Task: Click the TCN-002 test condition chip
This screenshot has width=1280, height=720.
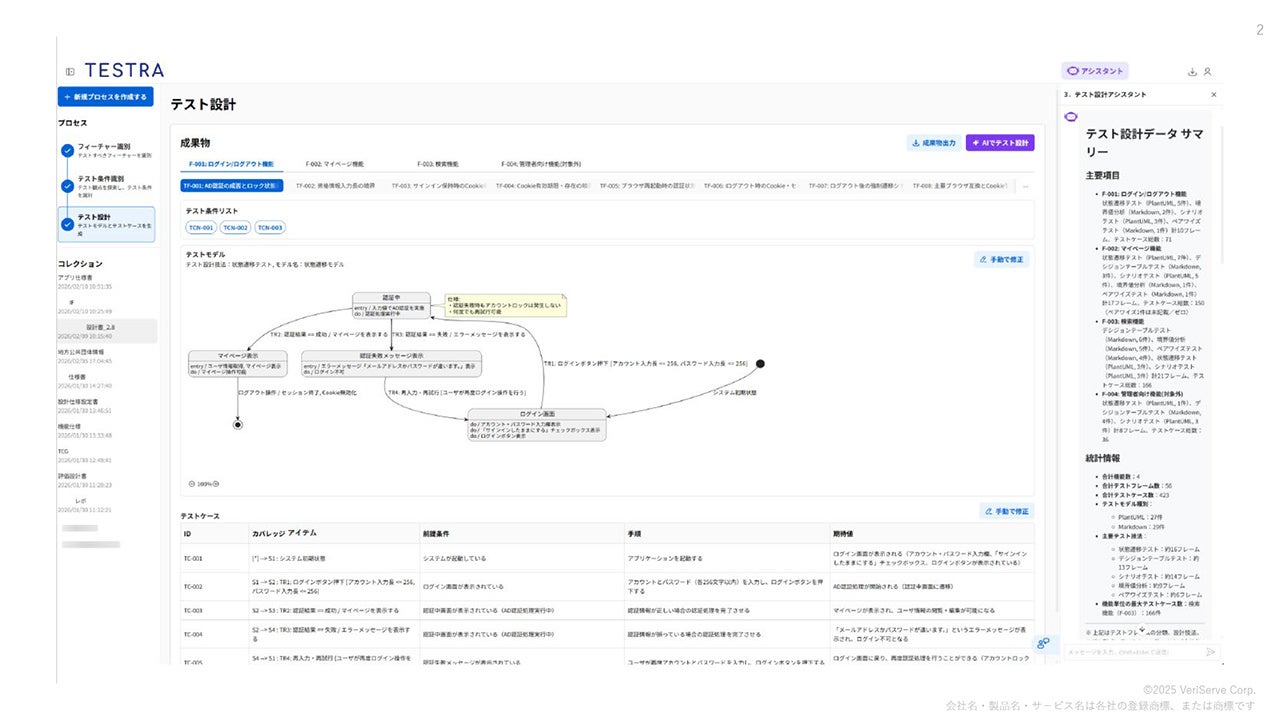Action: (236, 228)
